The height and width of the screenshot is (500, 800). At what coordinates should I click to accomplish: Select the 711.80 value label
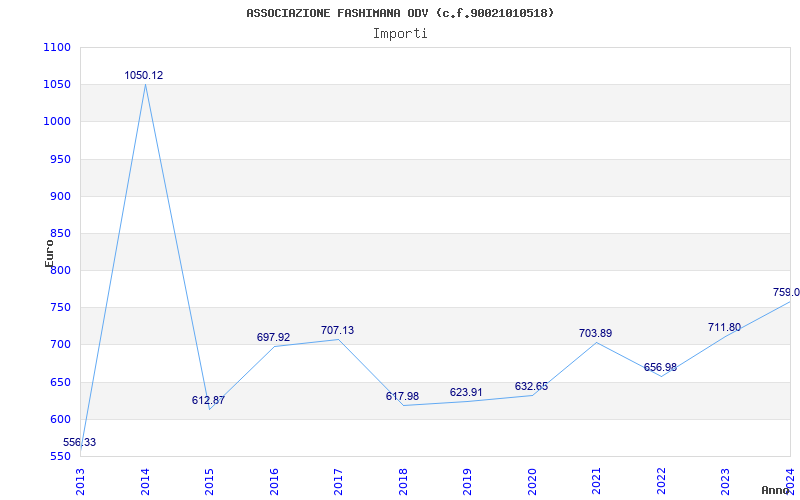click(x=724, y=328)
